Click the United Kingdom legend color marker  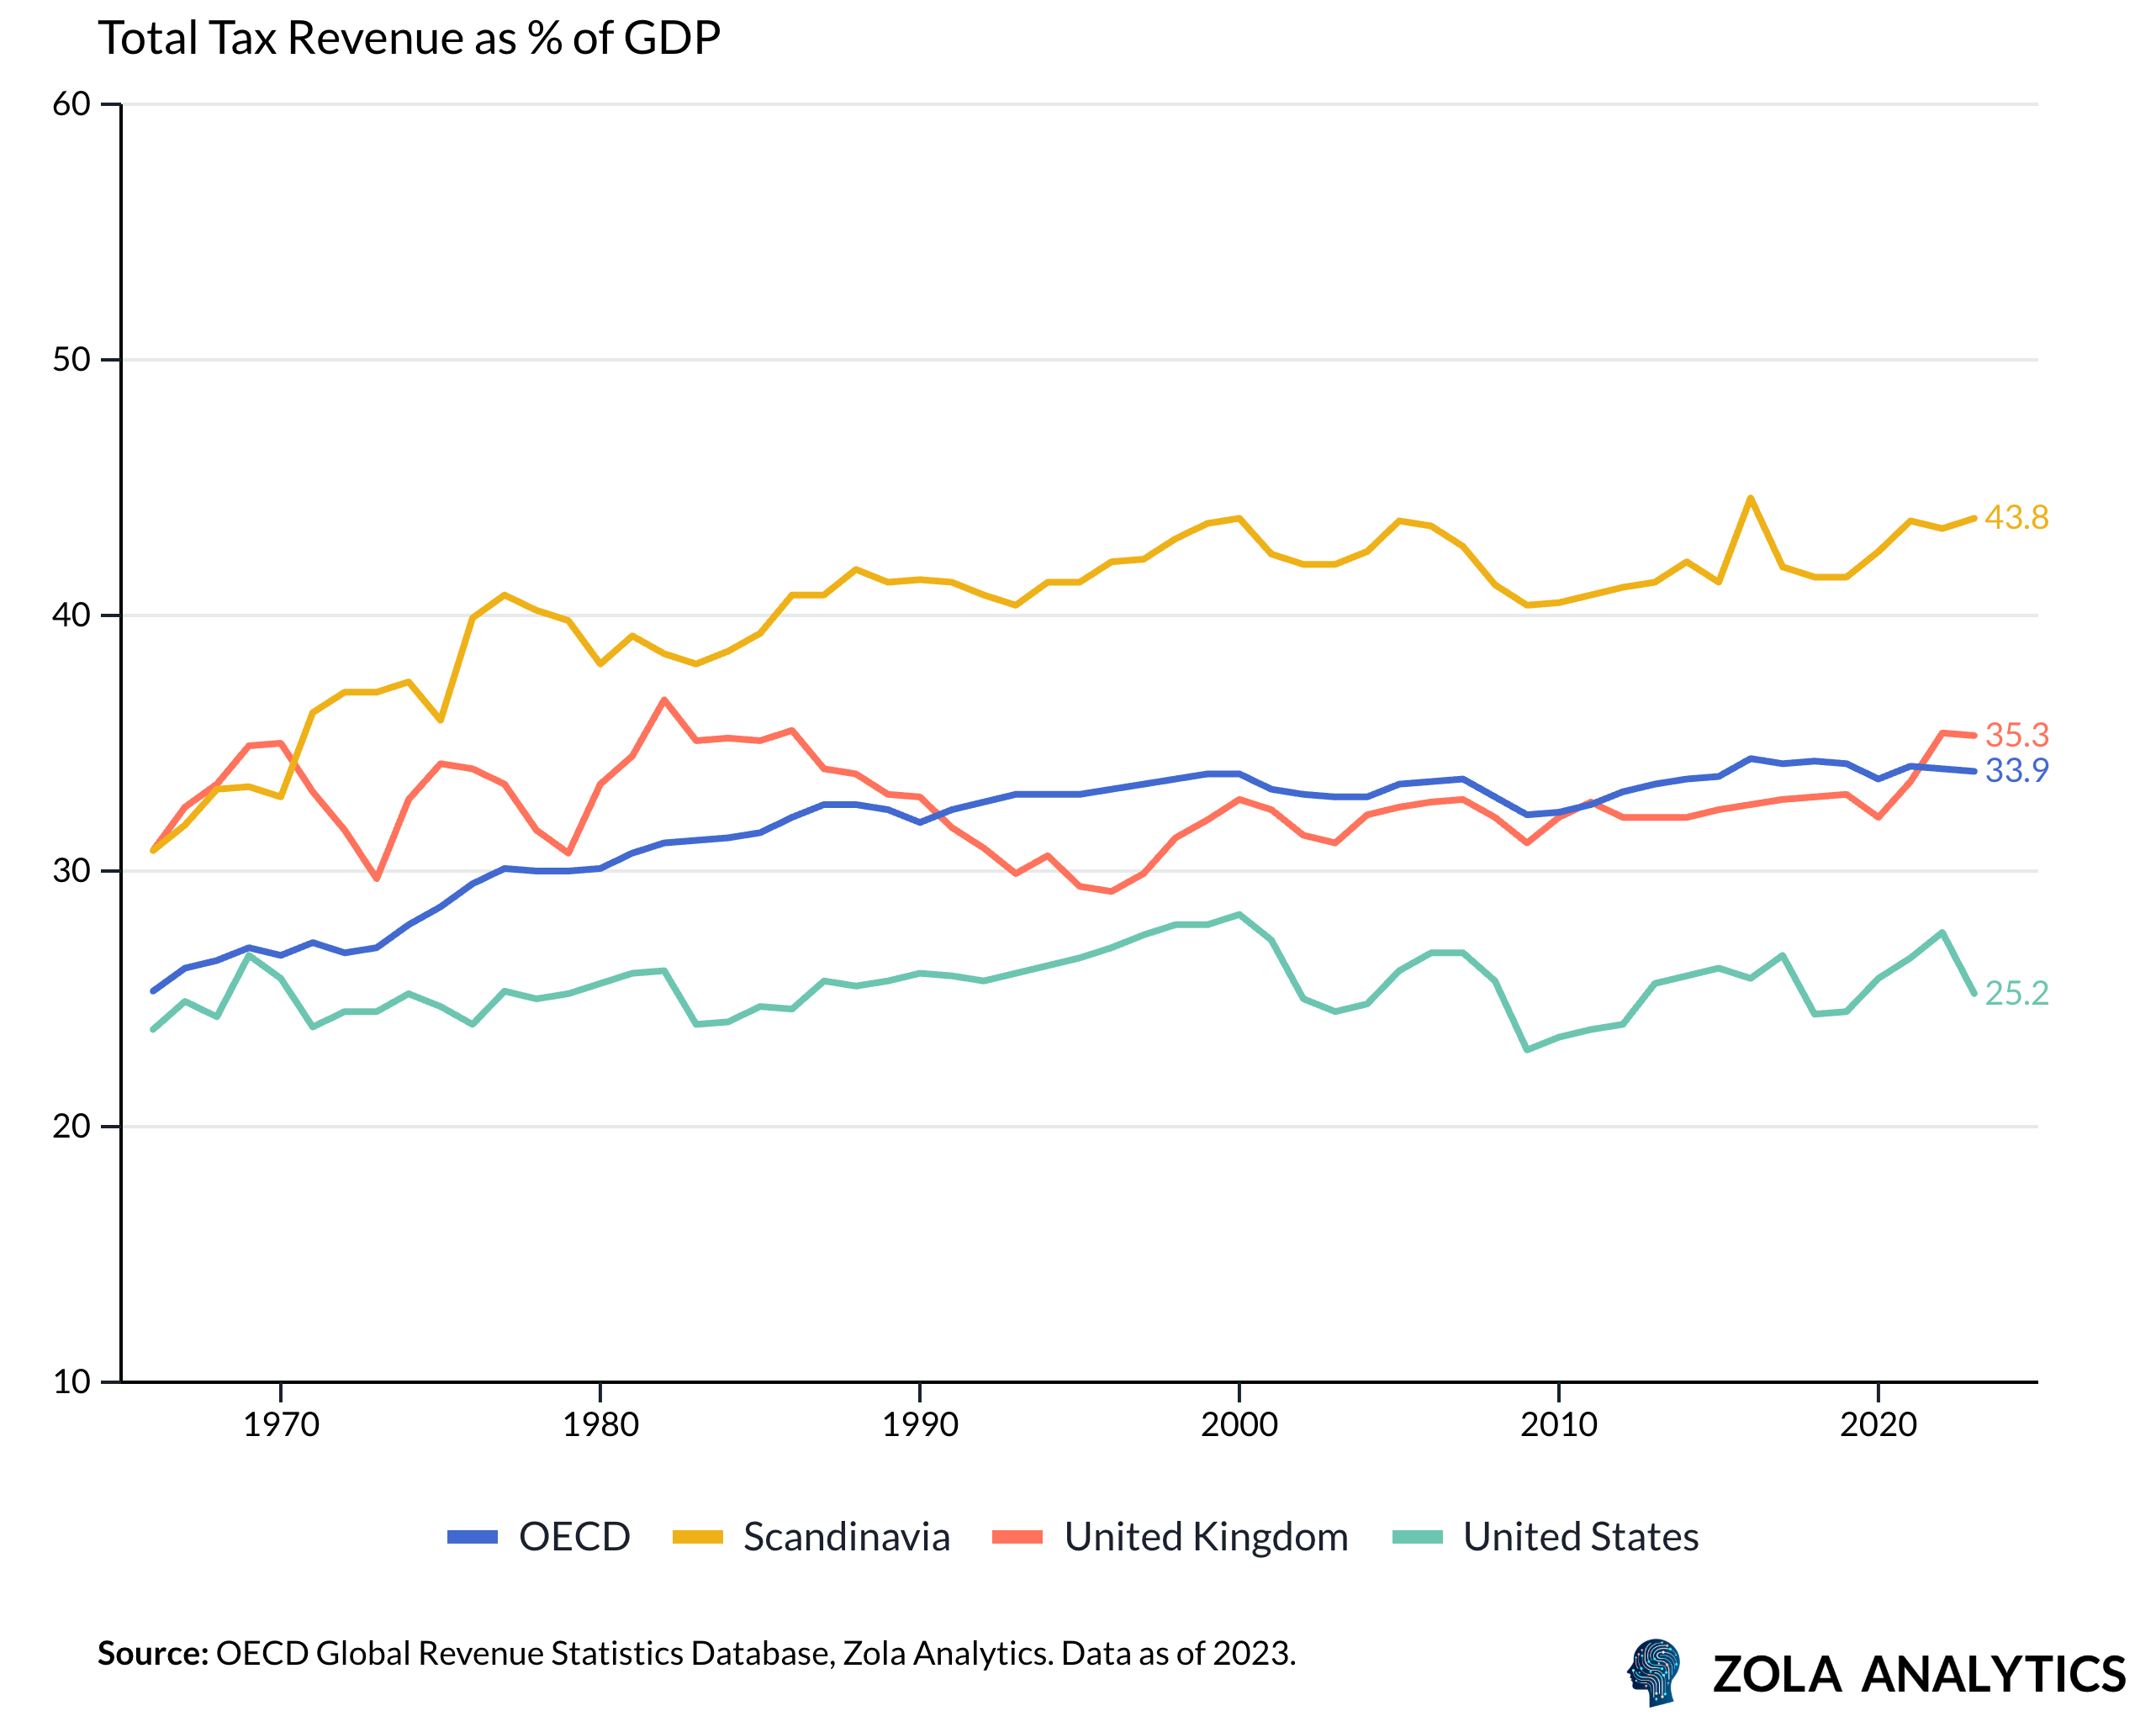coord(1017,1538)
